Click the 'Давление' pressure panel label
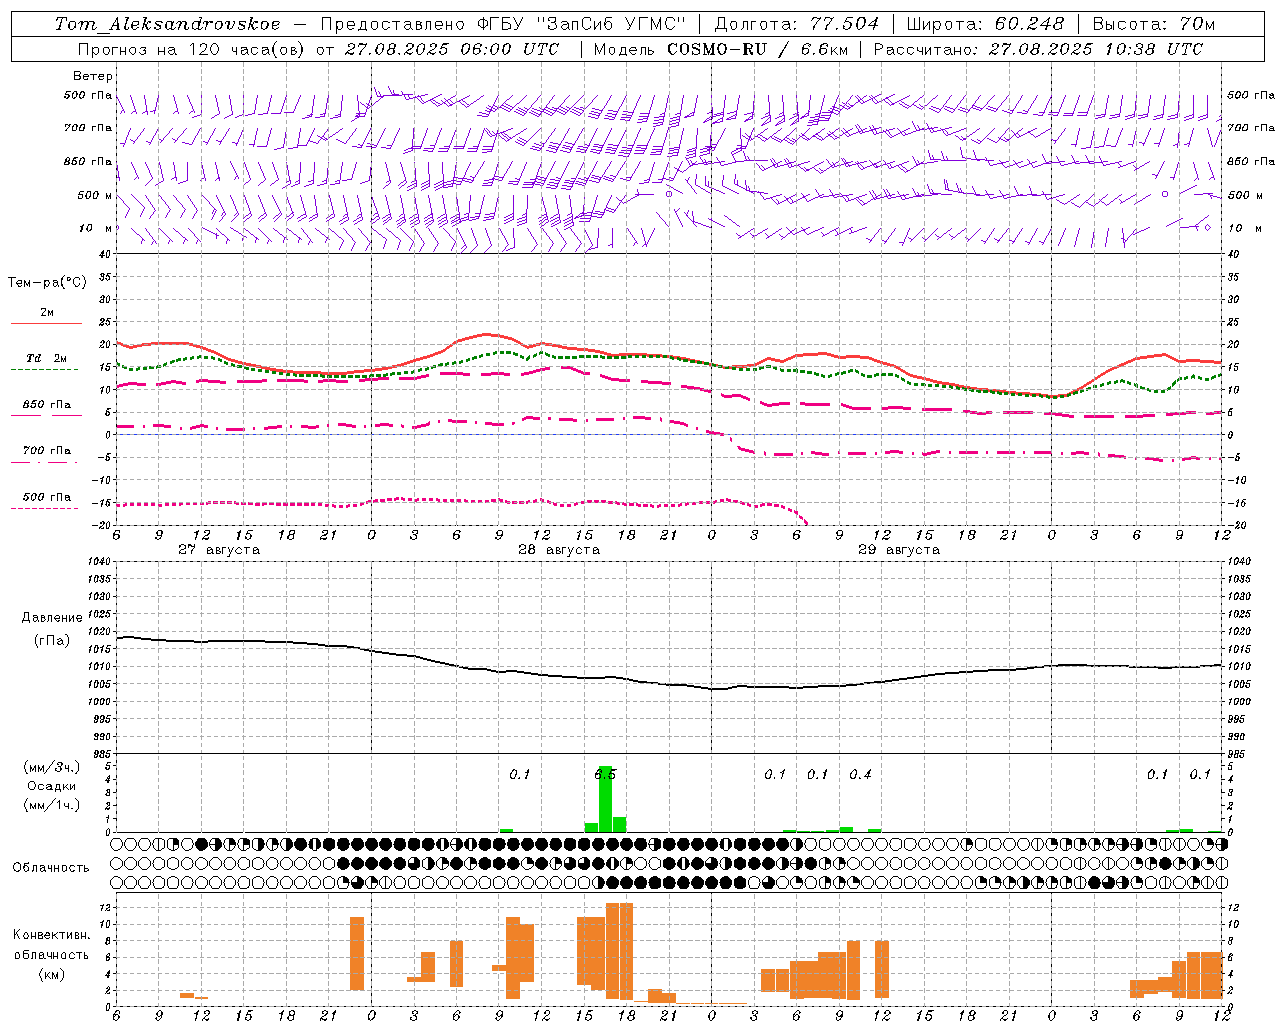This screenshot has height=1024, width=1280. point(52,618)
